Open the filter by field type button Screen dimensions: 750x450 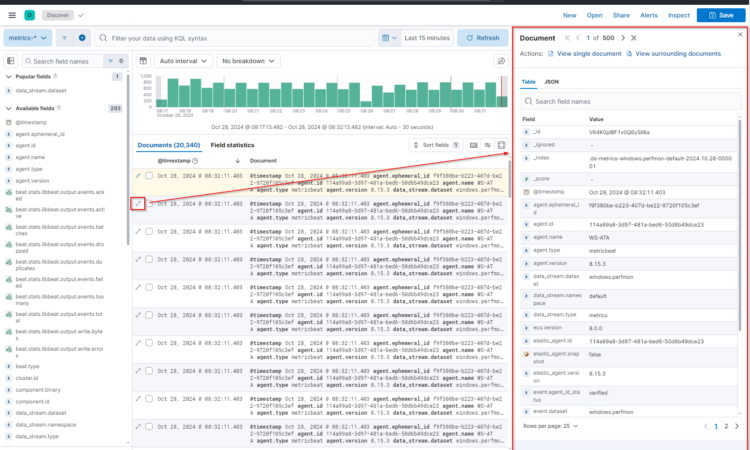(x=115, y=61)
